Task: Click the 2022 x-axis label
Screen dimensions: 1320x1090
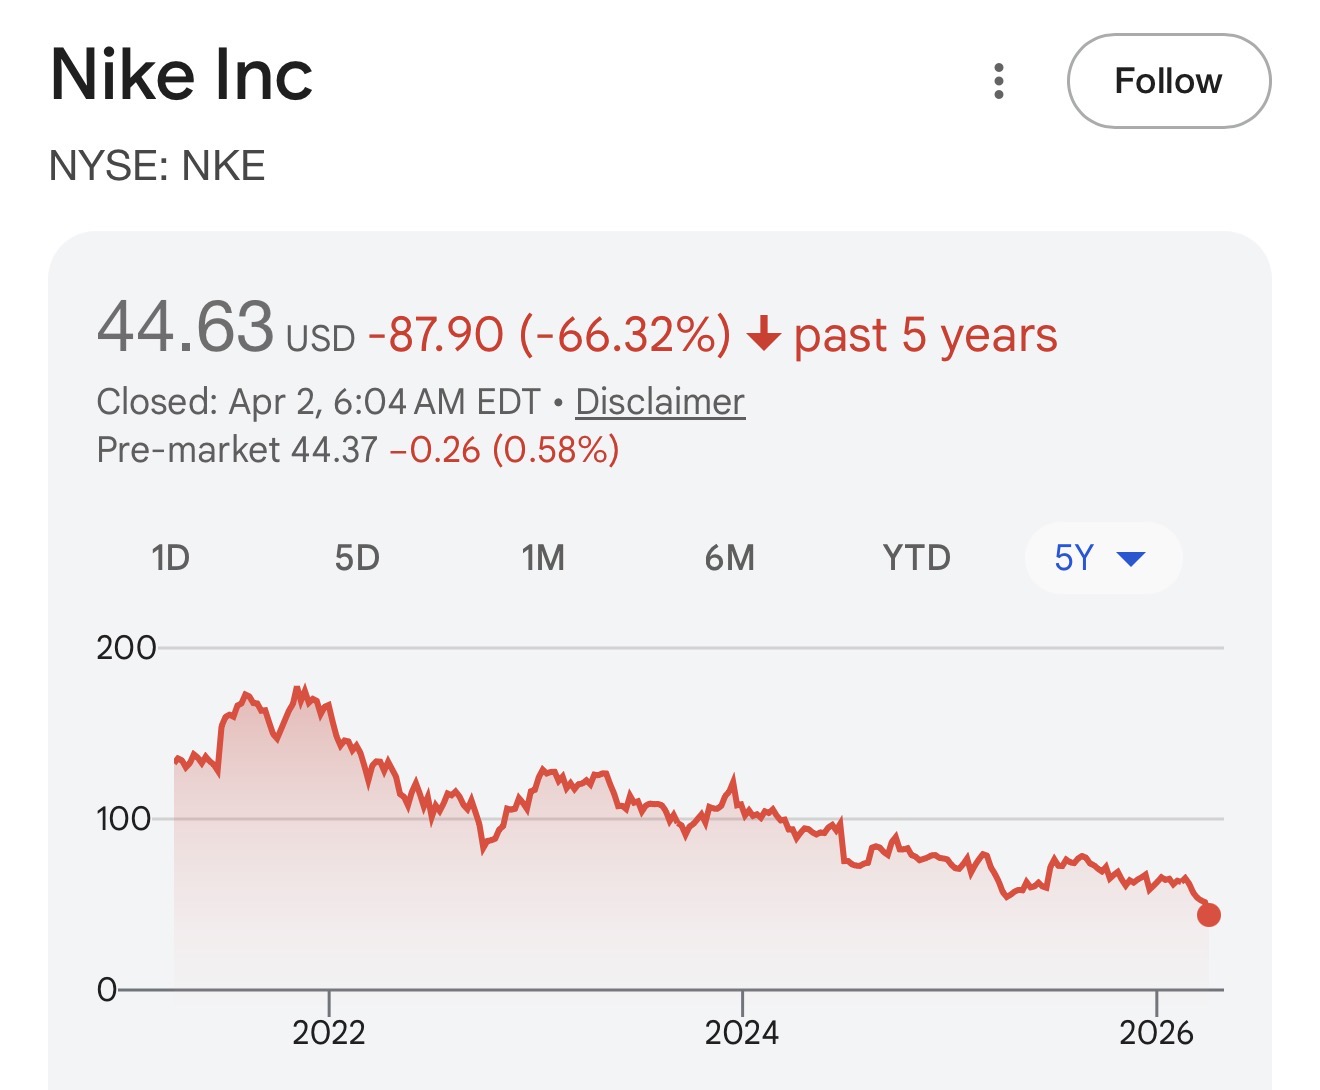Action: pos(329,1031)
